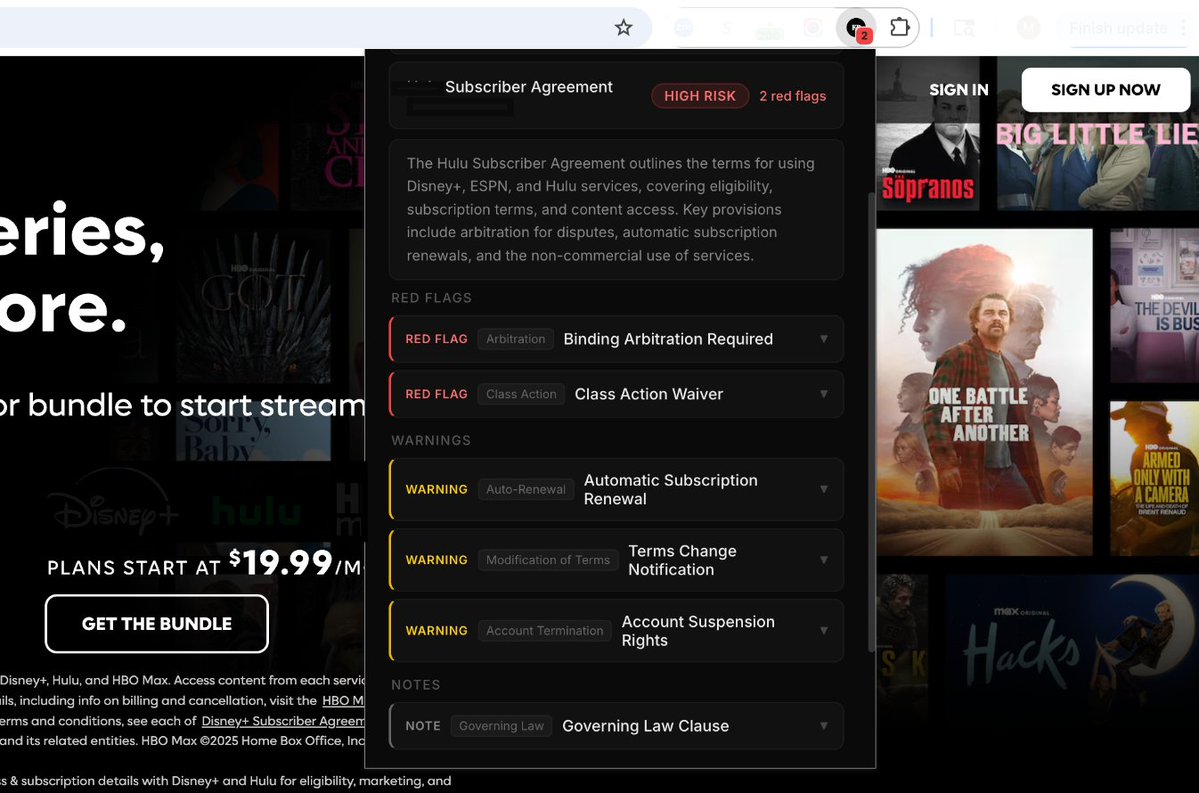
Task: Open the browser Extensions puzzle icon
Action: [x=899, y=28]
